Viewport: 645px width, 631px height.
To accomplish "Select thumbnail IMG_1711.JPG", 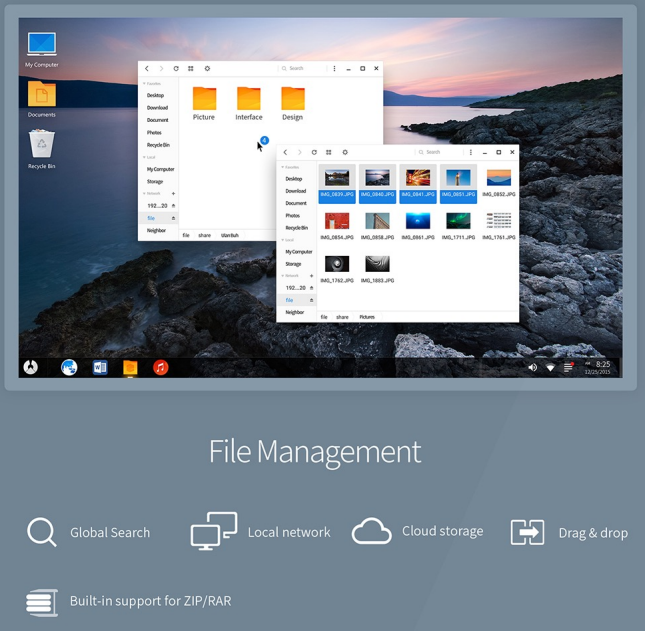I will 458,226.
